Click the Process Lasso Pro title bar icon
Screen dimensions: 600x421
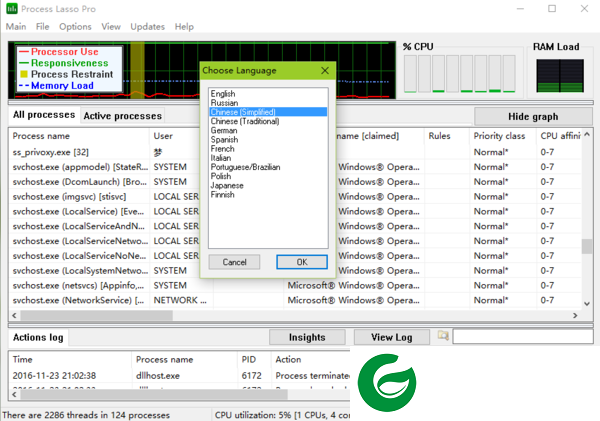coord(12,8)
